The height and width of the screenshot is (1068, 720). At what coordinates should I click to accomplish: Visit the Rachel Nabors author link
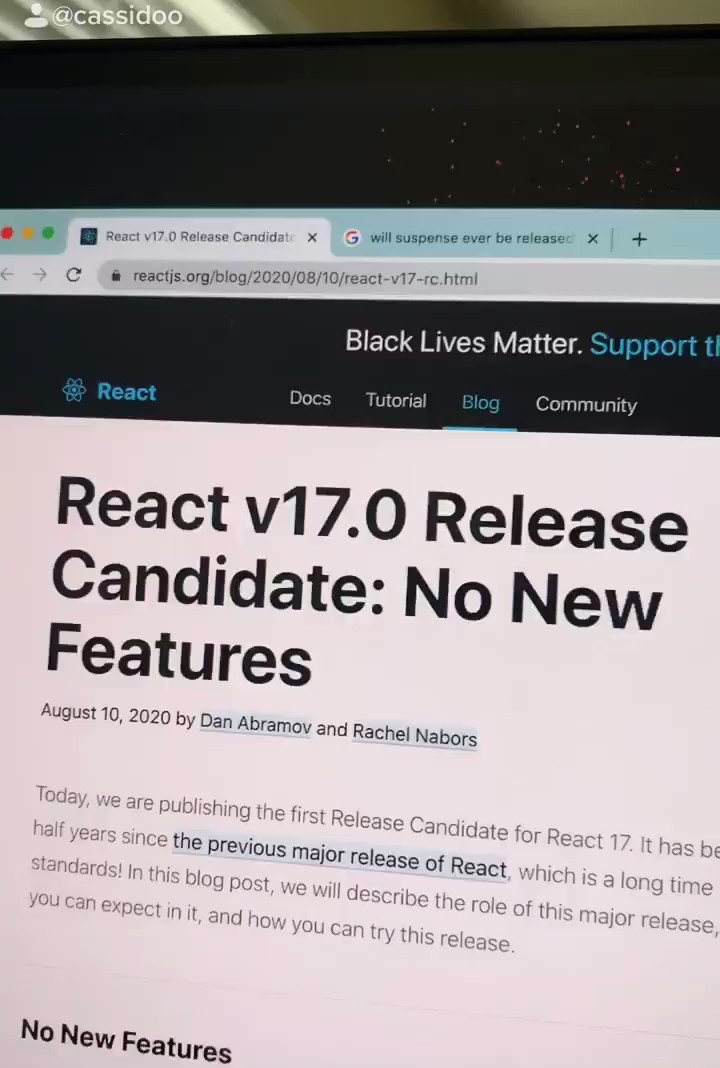click(x=414, y=735)
